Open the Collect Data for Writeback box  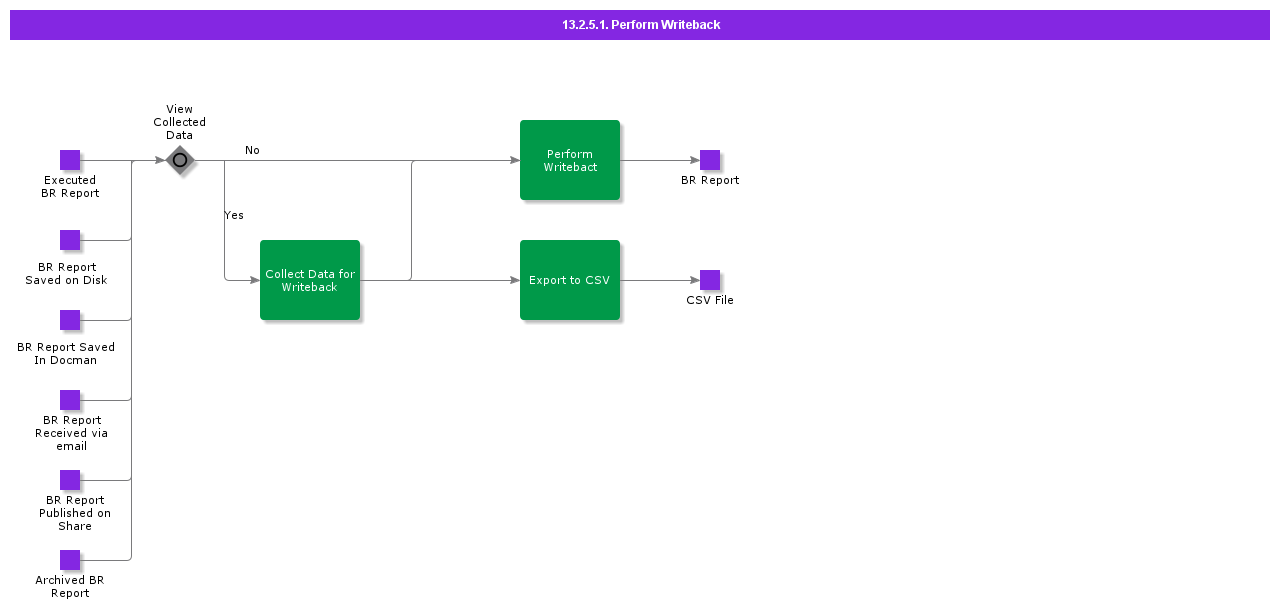tap(310, 280)
